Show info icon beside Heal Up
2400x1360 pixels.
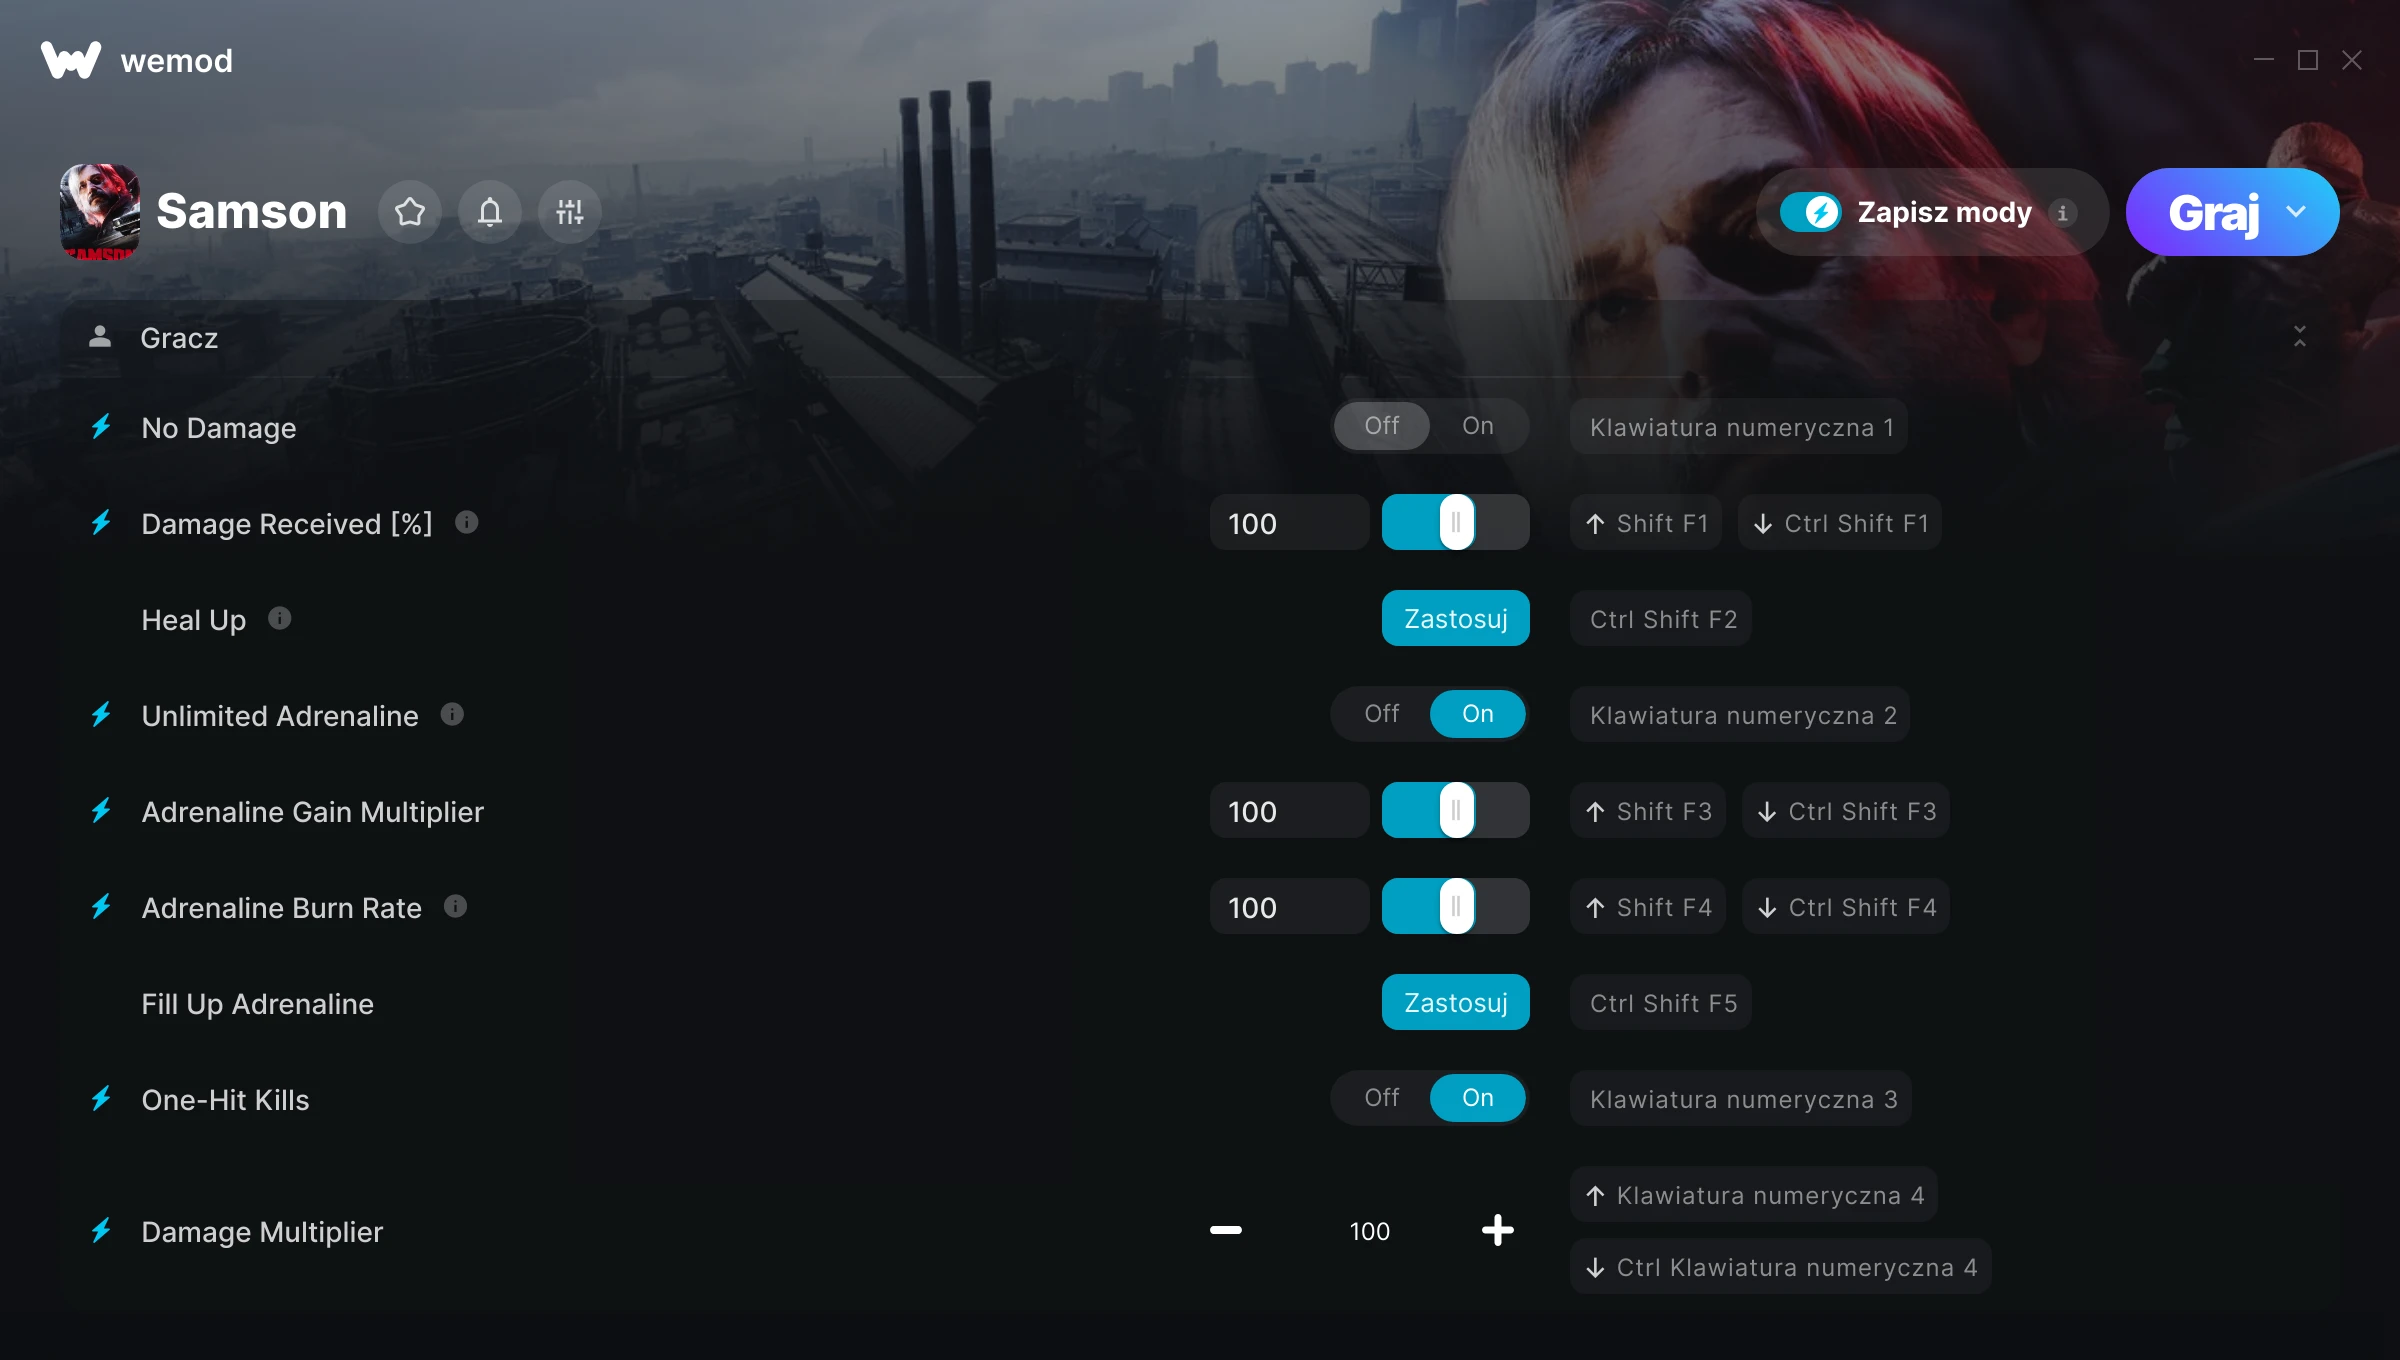[x=280, y=618]
